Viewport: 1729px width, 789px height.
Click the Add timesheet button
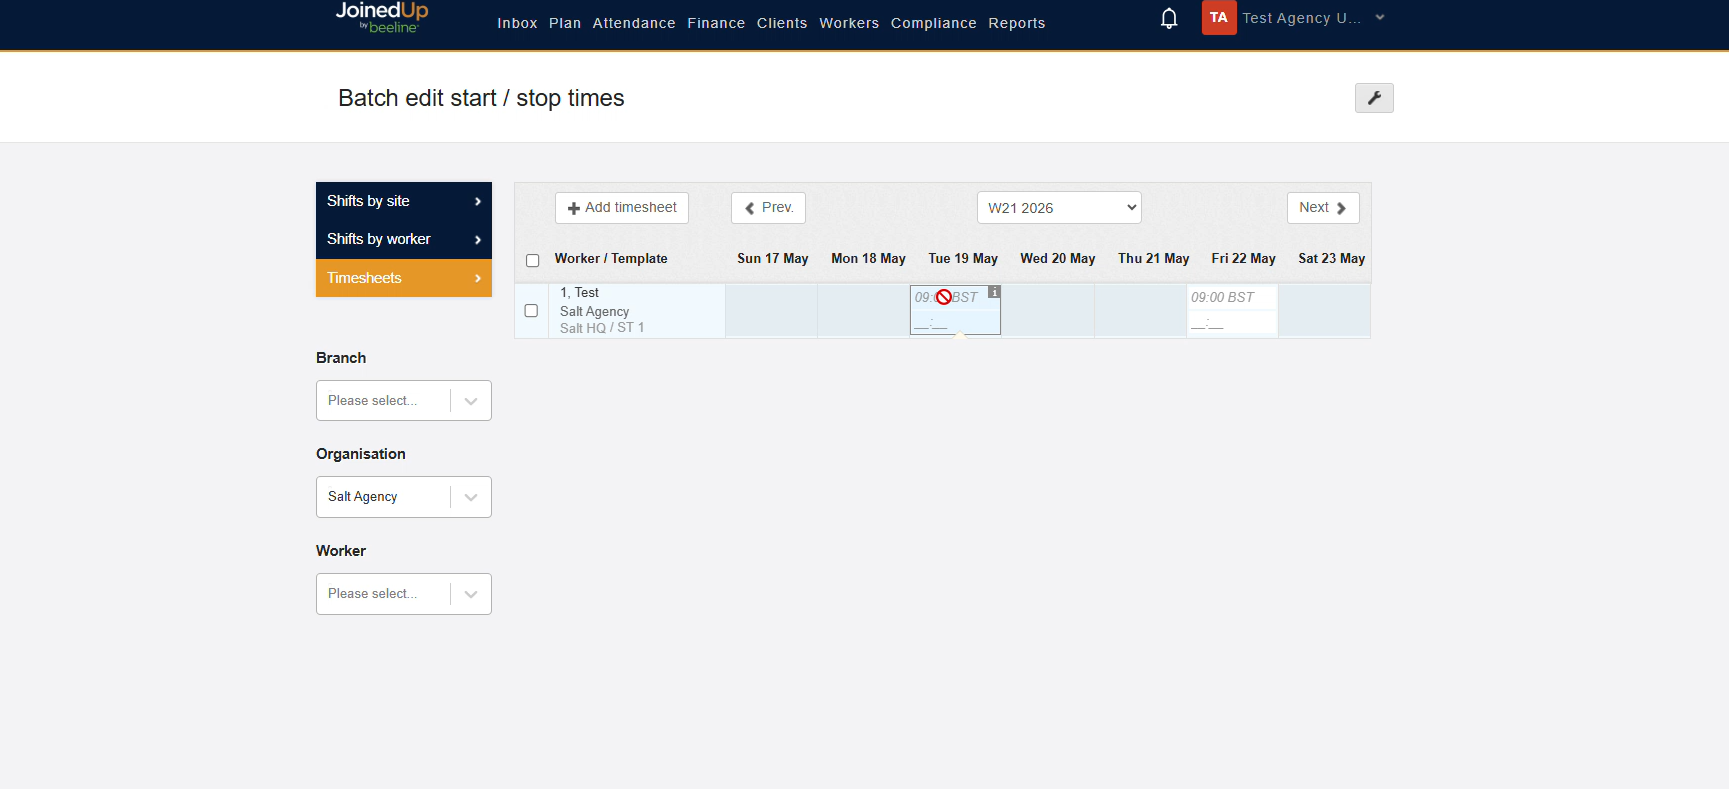622,208
